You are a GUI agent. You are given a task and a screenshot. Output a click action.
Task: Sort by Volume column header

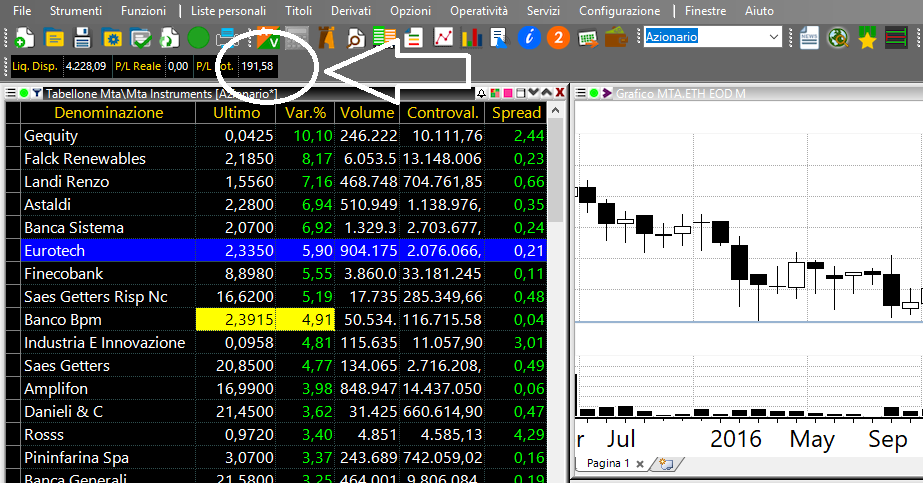pyautogui.click(x=367, y=112)
